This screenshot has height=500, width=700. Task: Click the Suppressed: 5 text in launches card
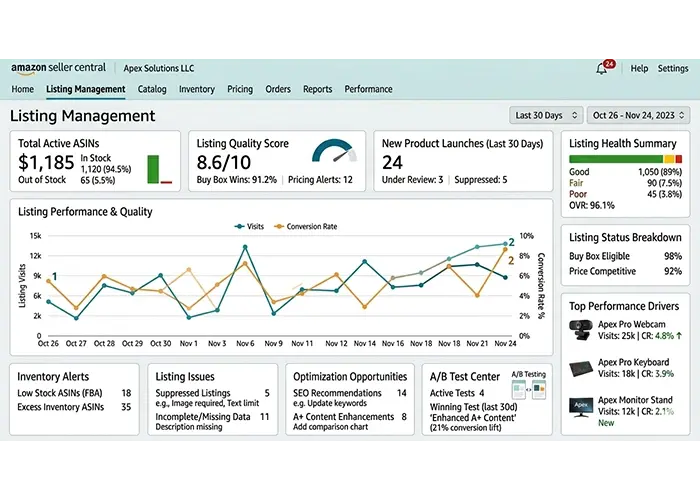pyautogui.click(x=480, y=179)
